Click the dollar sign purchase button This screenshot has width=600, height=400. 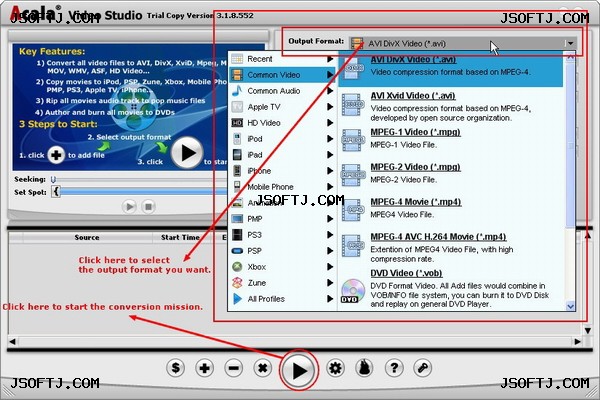[x=176, y=368]
